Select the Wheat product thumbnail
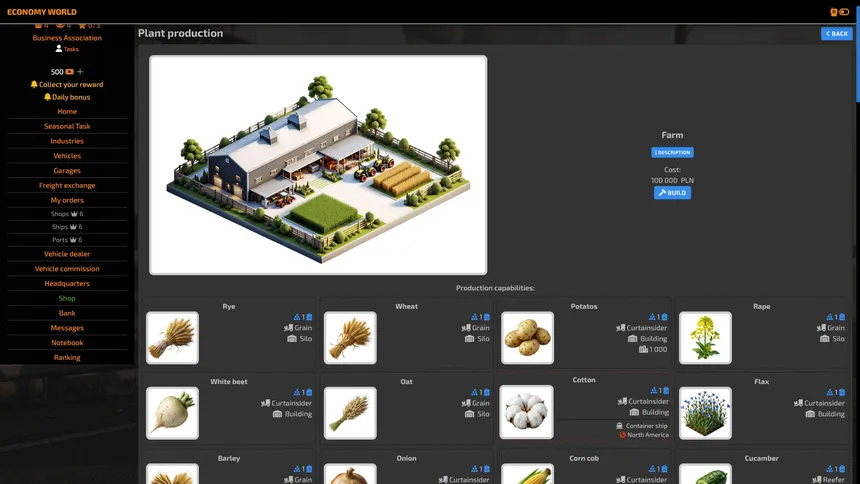860x484 pixels. 350,338
